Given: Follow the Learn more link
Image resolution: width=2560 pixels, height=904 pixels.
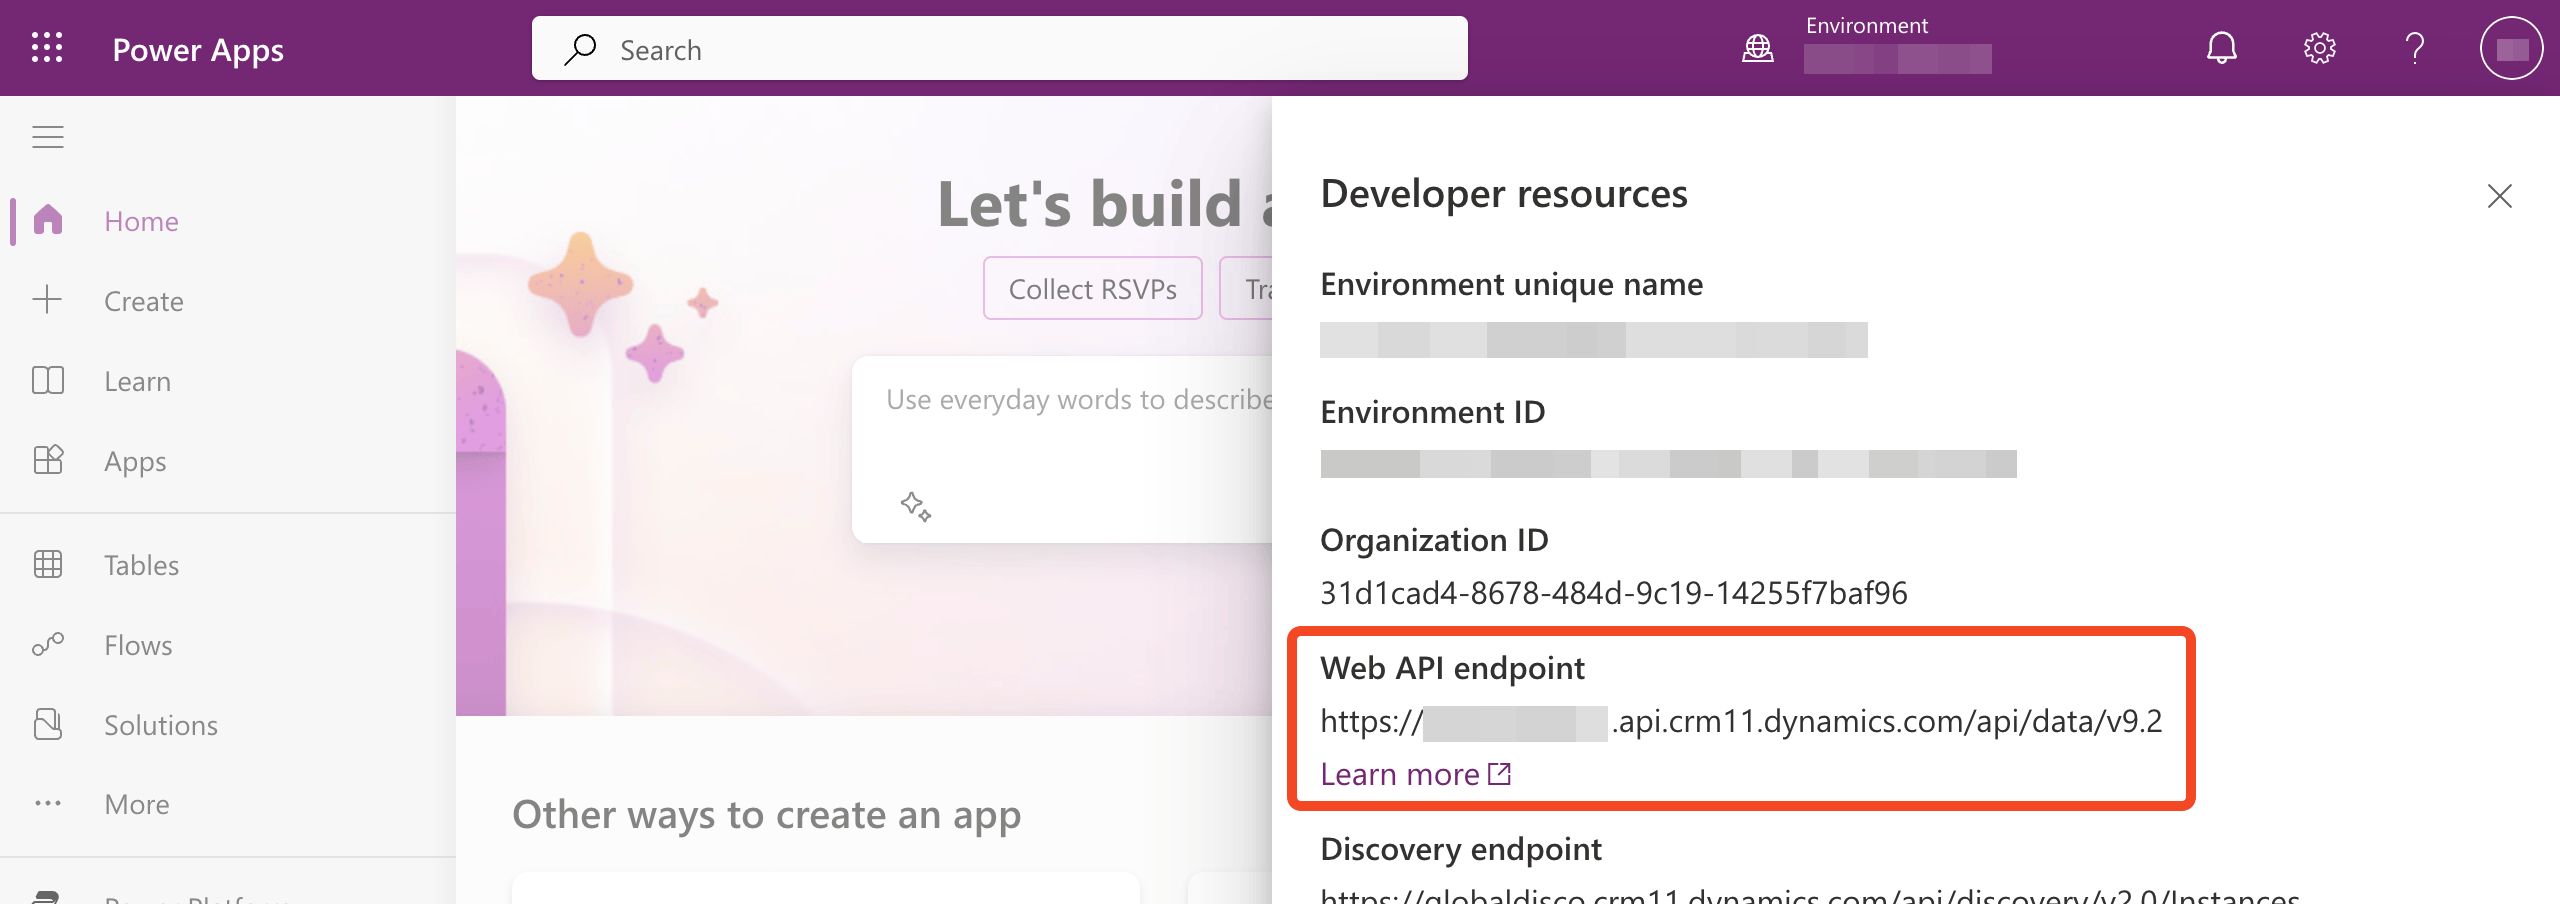Looking at the screenshot, I should 1399,774.
